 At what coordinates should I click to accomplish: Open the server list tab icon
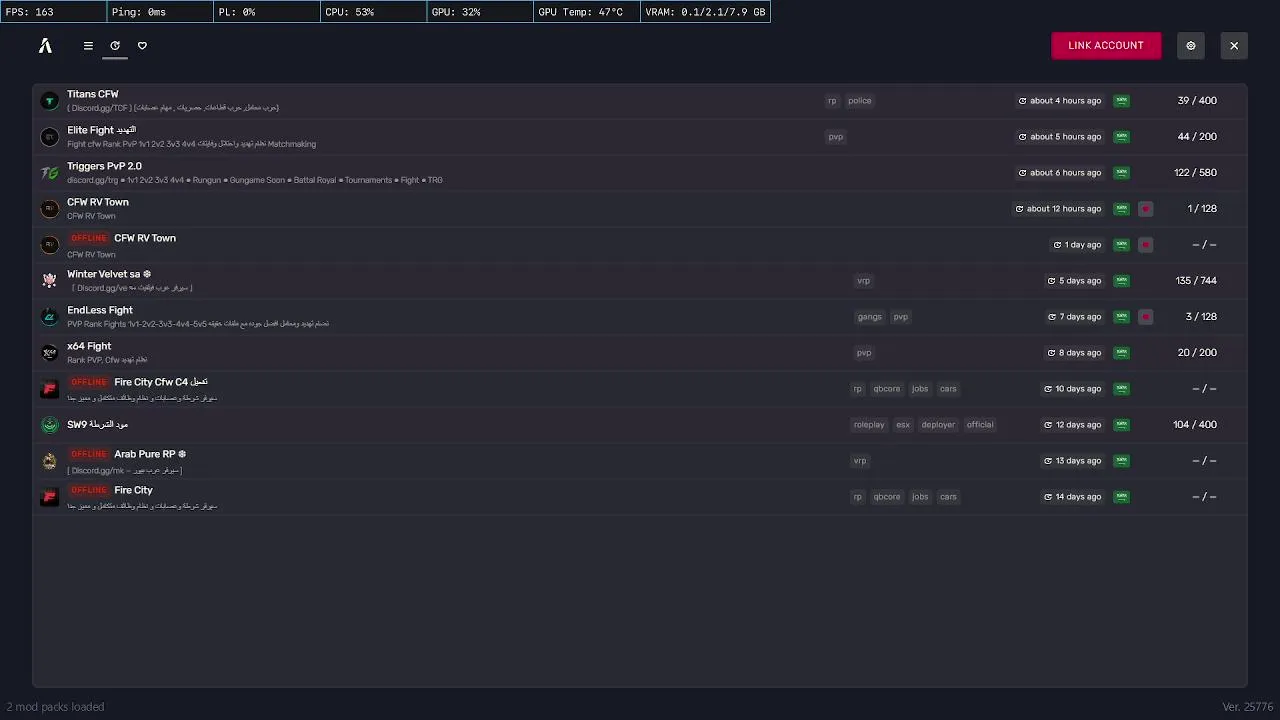[88, 46]
